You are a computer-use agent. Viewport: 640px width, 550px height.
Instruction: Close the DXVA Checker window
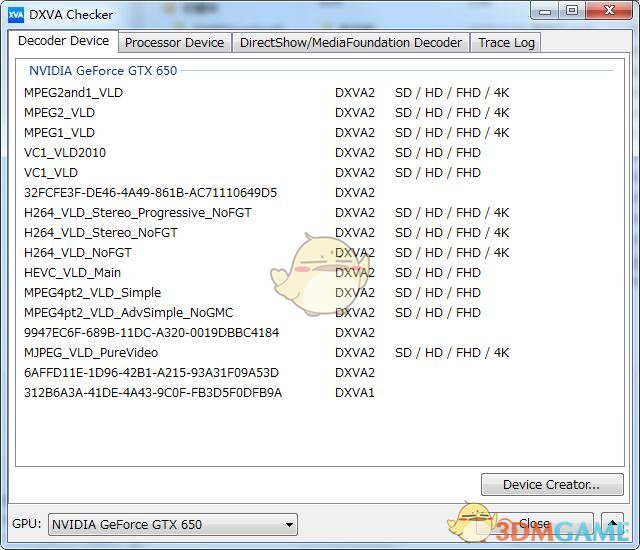point(609,11)
